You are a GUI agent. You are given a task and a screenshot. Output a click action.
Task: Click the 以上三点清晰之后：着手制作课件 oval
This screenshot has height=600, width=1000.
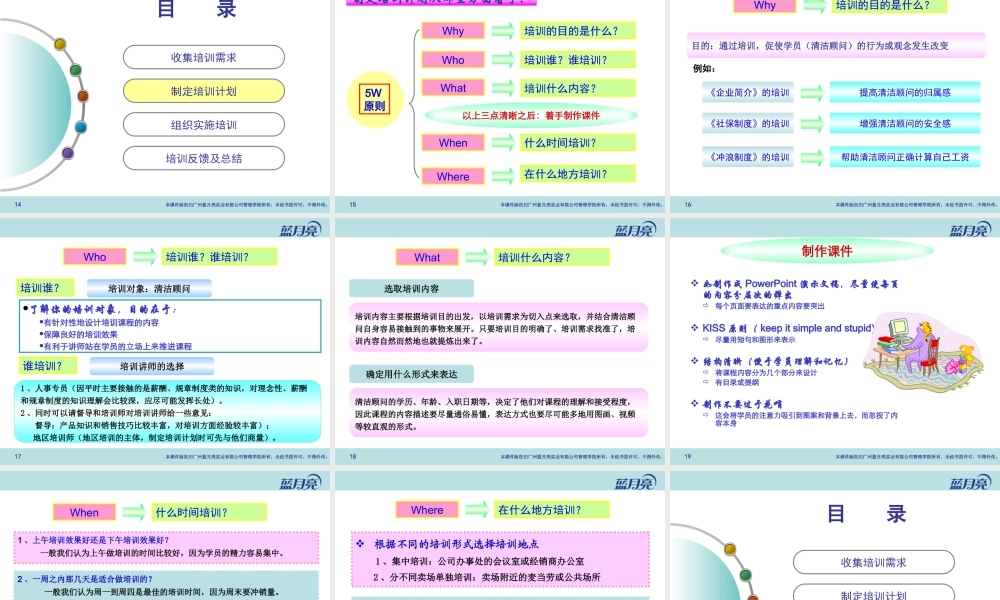[531, 115]
